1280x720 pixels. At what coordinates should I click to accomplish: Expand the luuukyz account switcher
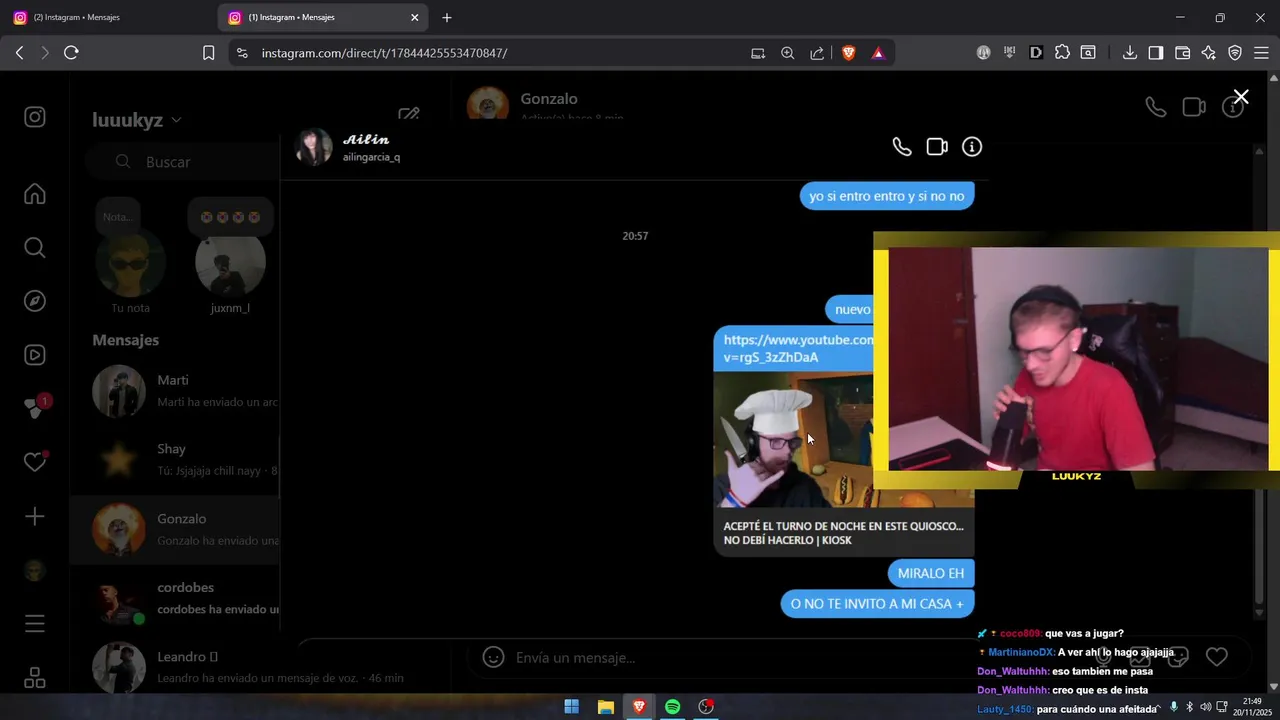137,120
